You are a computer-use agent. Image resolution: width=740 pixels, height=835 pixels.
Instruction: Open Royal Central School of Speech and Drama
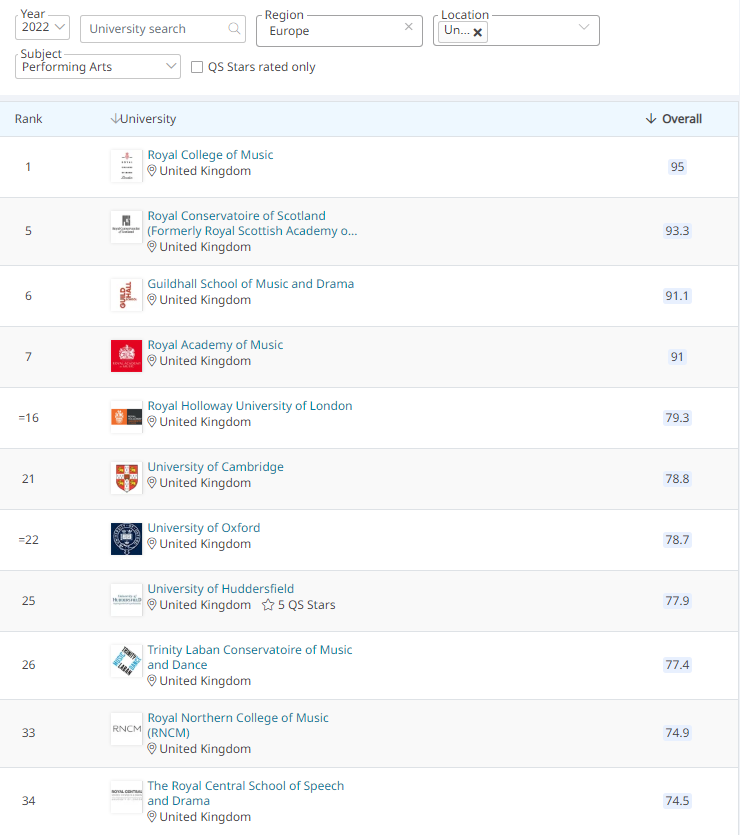[x=246, y=793]
